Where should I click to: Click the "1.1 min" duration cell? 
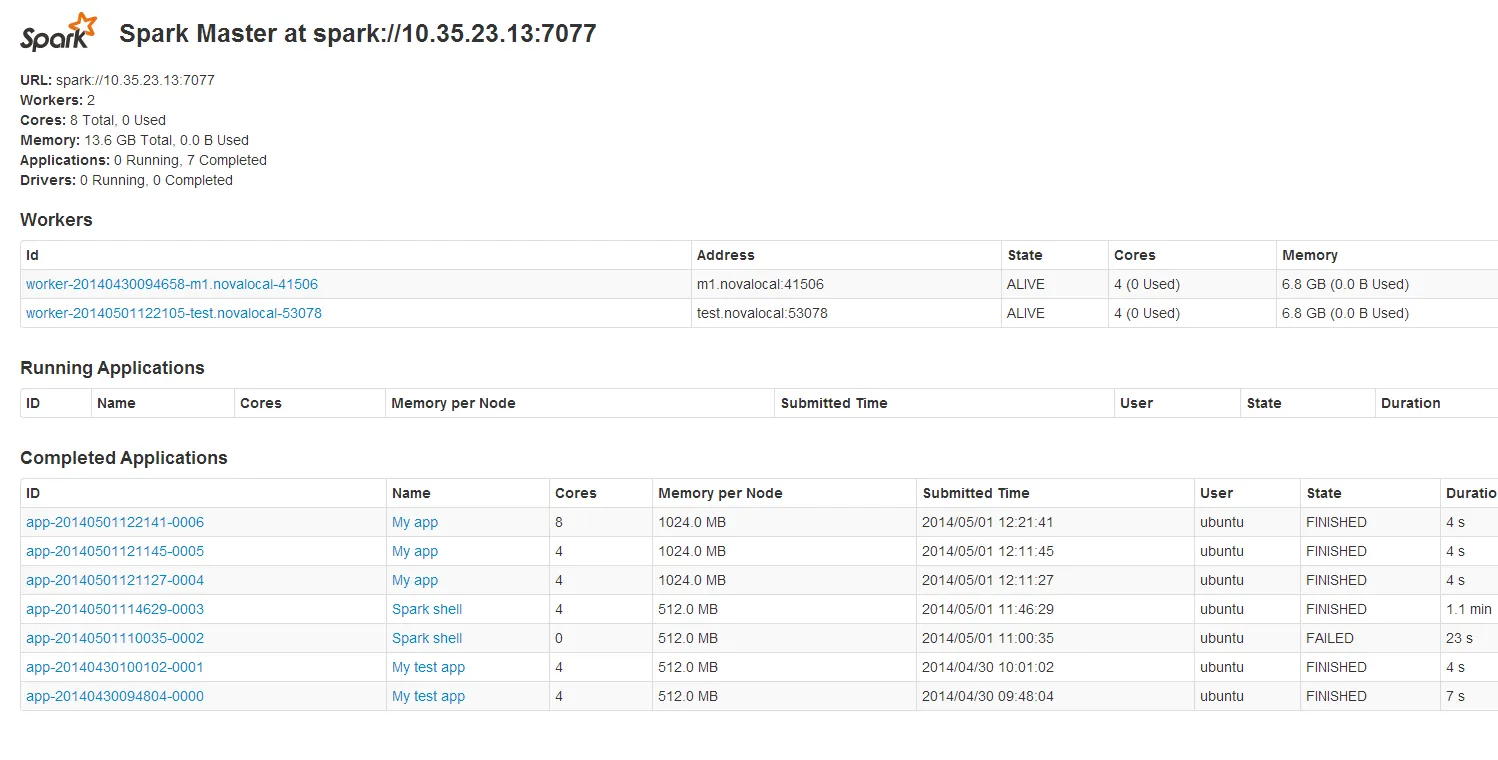point(1469,609)
